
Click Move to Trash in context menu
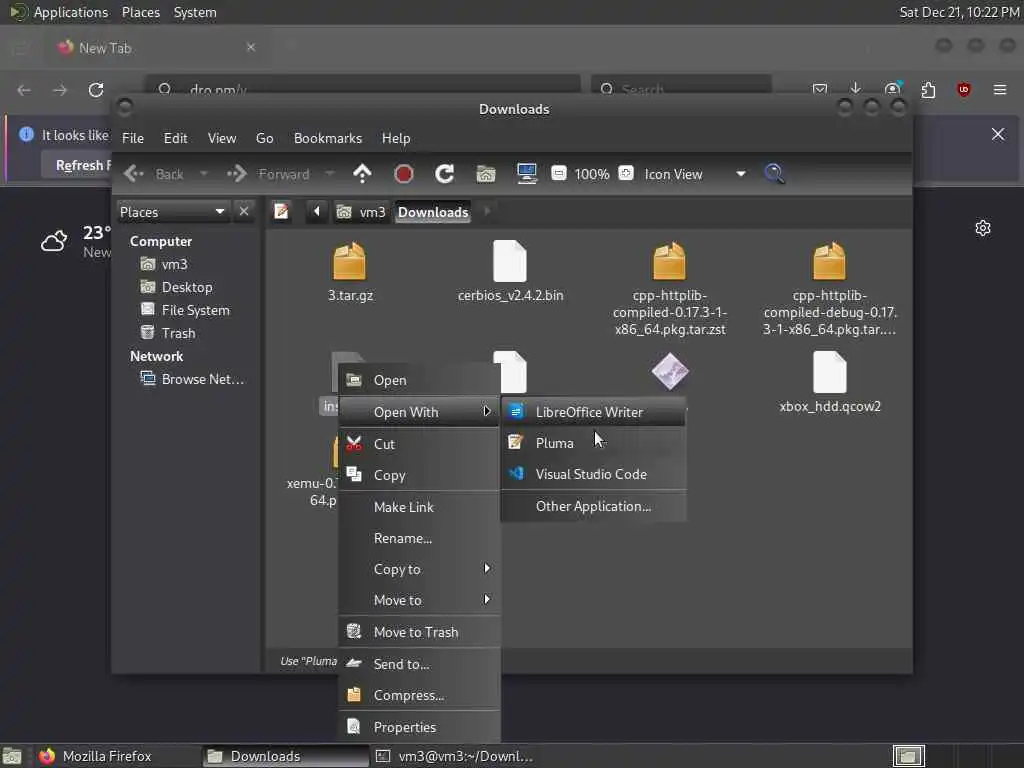tap(419, 632)
